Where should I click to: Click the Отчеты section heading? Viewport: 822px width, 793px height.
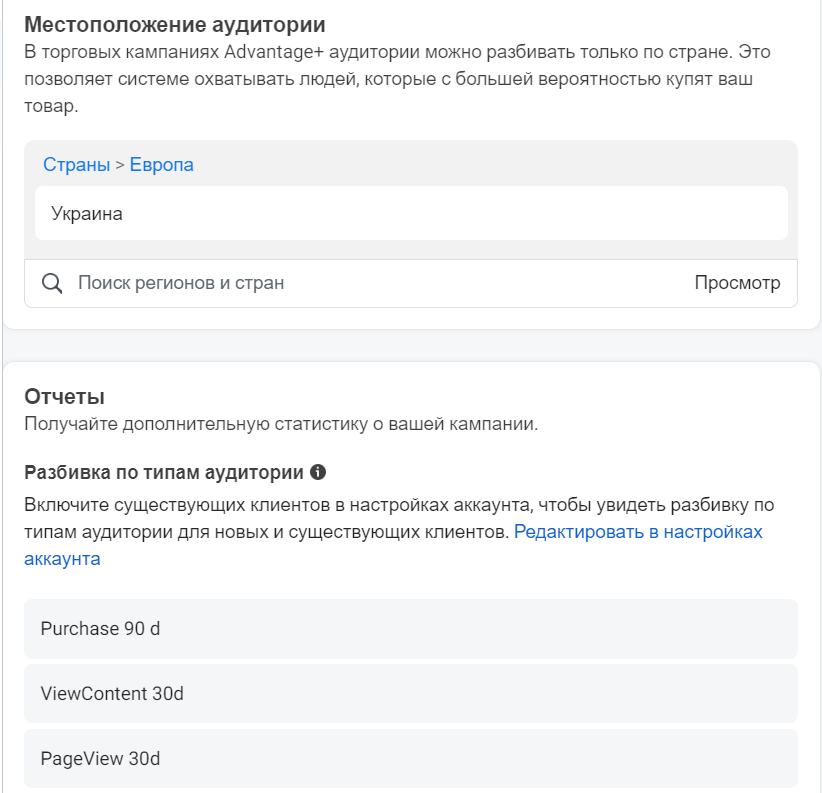coord(65,396)
